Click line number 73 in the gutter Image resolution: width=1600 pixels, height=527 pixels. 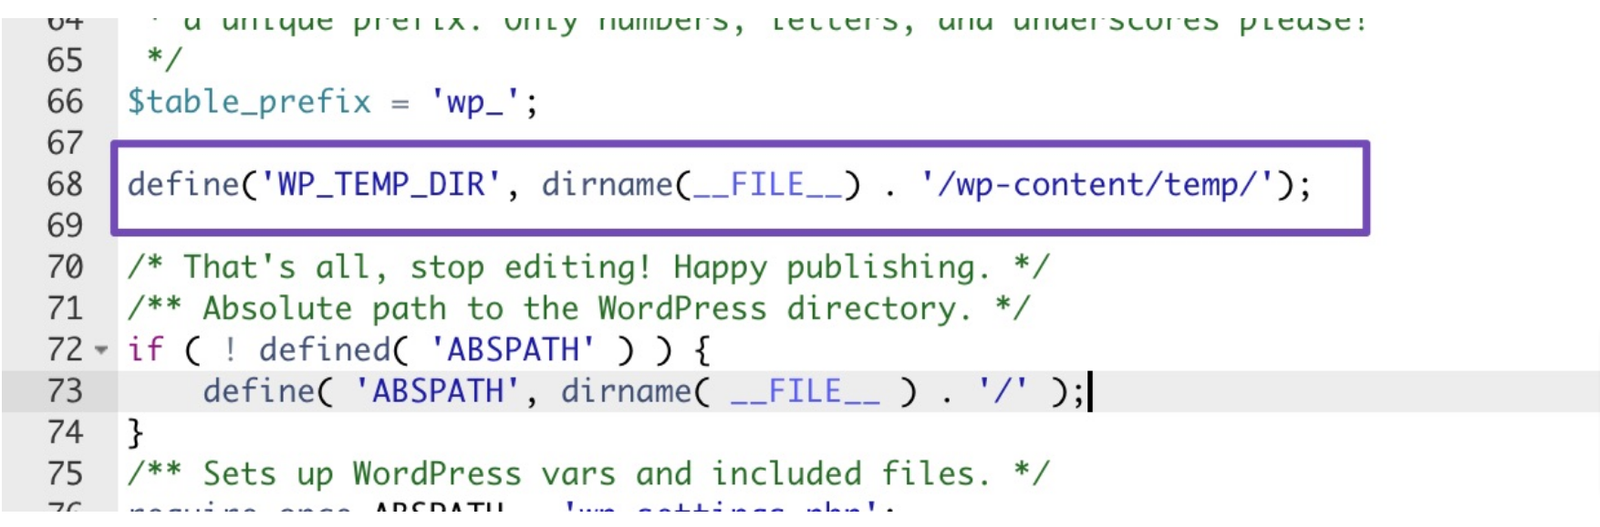[65, 391]
